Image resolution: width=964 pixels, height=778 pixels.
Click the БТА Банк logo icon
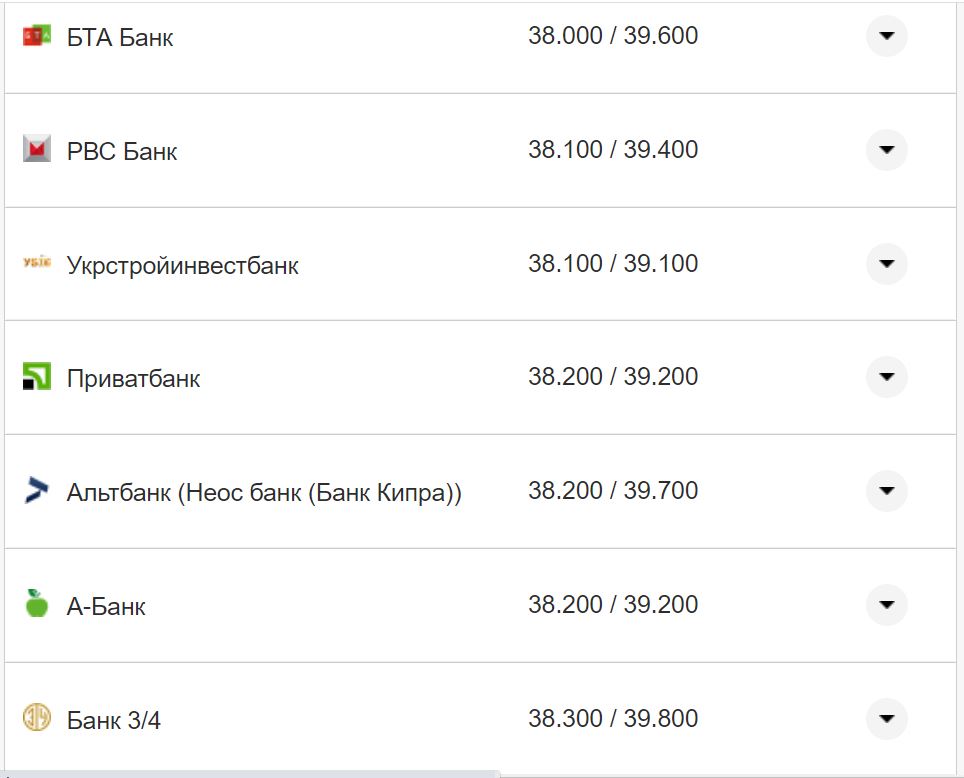tap(36, 37)
